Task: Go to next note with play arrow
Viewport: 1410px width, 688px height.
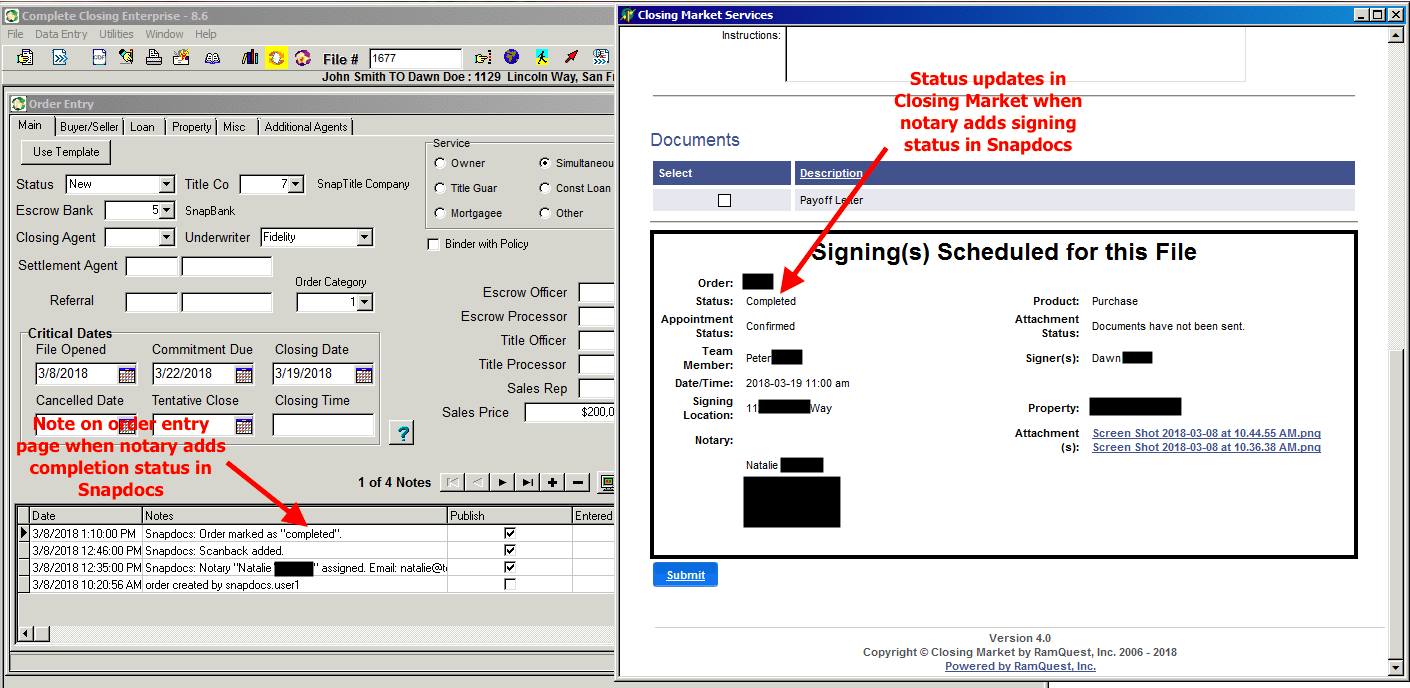Action: (503, 482)
